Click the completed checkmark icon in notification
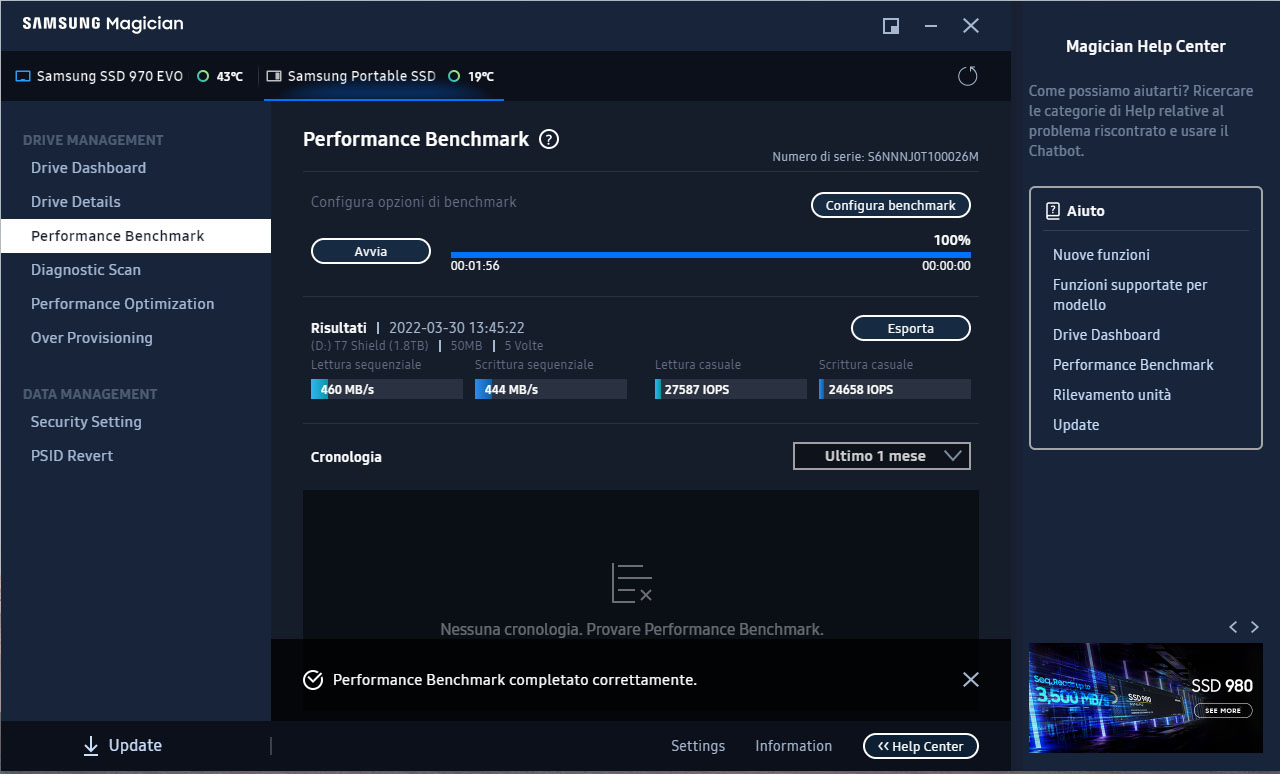This screenshot has height=774, width=1280. click(313, 680)
